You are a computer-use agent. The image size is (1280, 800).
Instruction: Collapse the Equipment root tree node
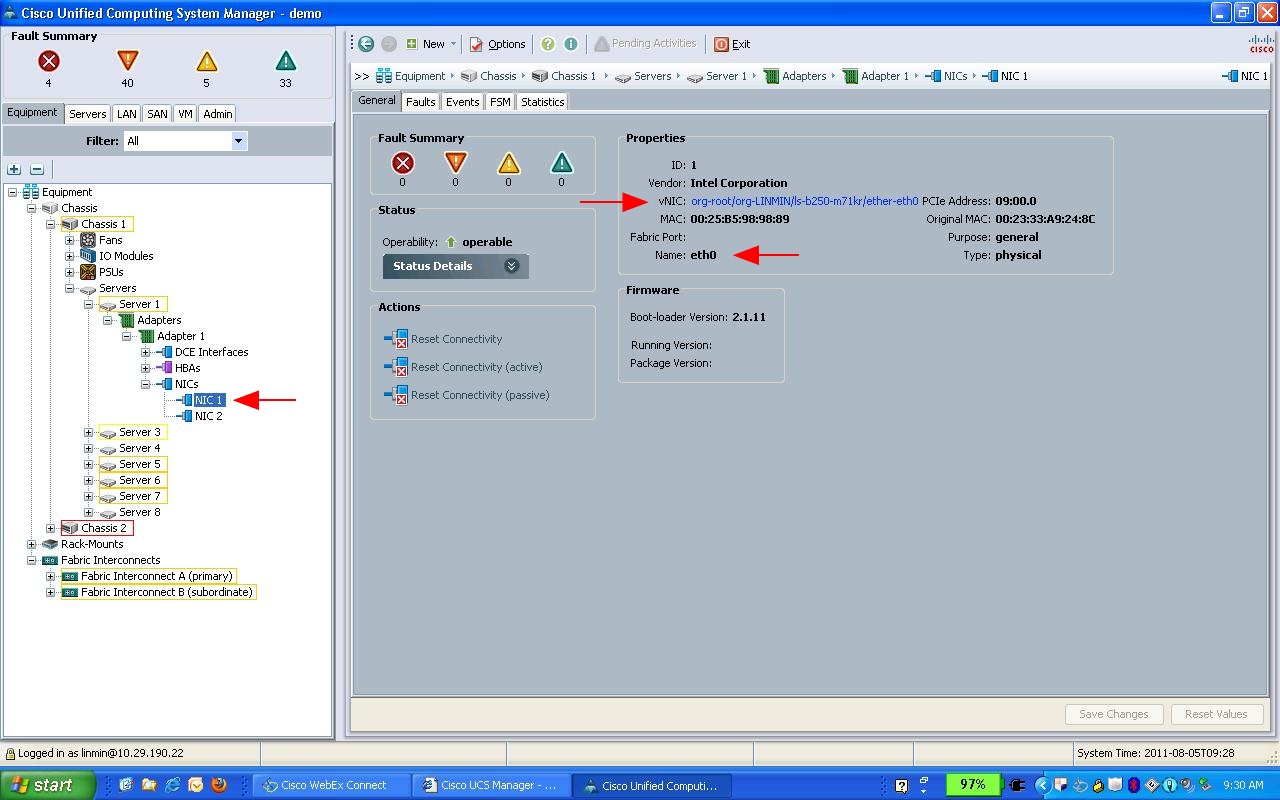coord(12,192)
